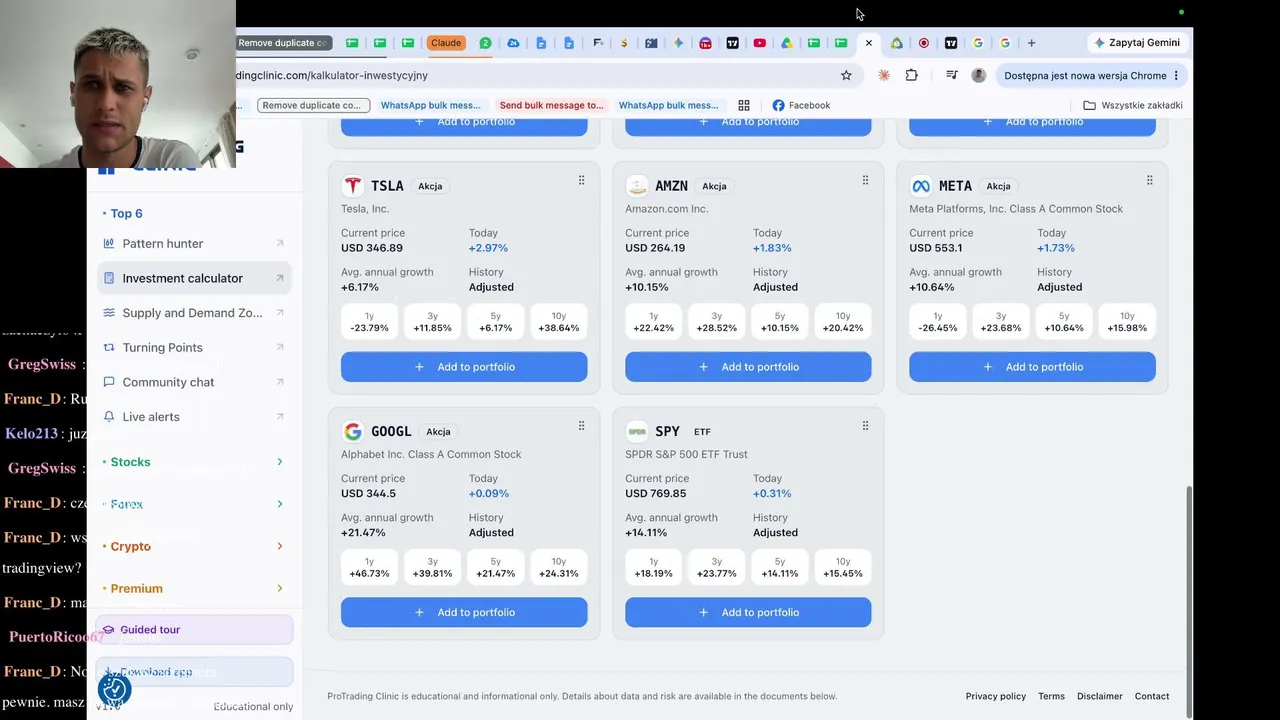The width and height of the screenshot is (1280, 720).
Task: Open the Chrome Extensions puzzle icon
Action: click(911, 75)
